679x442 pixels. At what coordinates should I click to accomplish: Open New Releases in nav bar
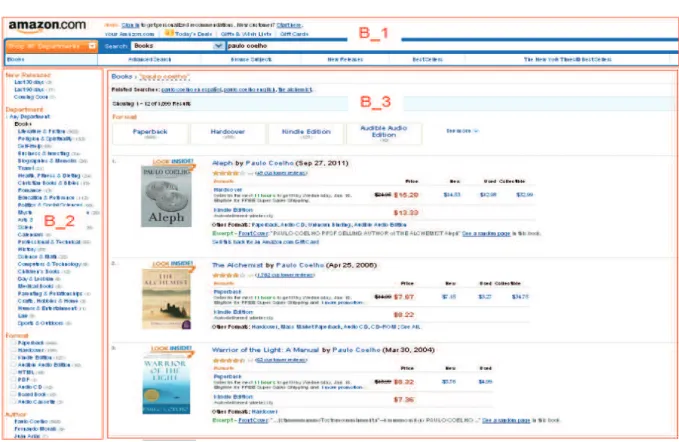tap(345, 59)
